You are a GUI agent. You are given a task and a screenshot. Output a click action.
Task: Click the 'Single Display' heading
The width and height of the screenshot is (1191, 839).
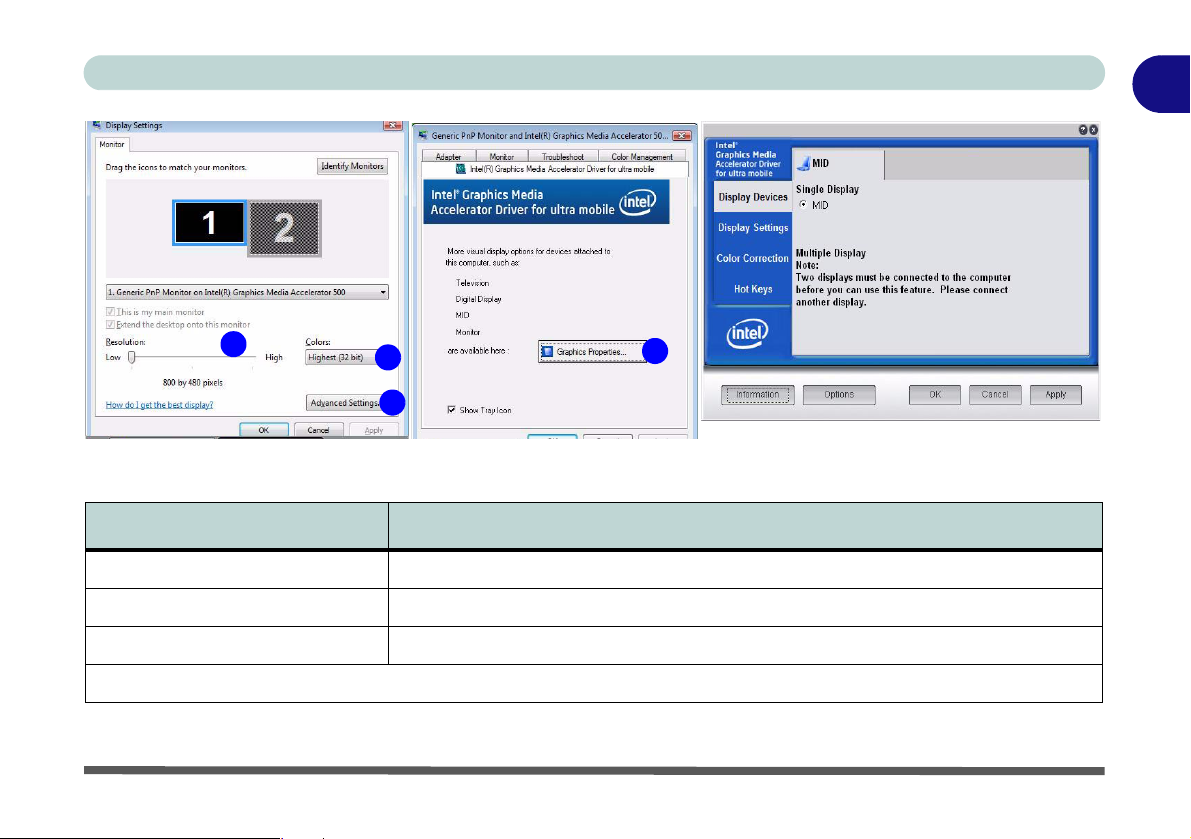click(x=827, y=190)
